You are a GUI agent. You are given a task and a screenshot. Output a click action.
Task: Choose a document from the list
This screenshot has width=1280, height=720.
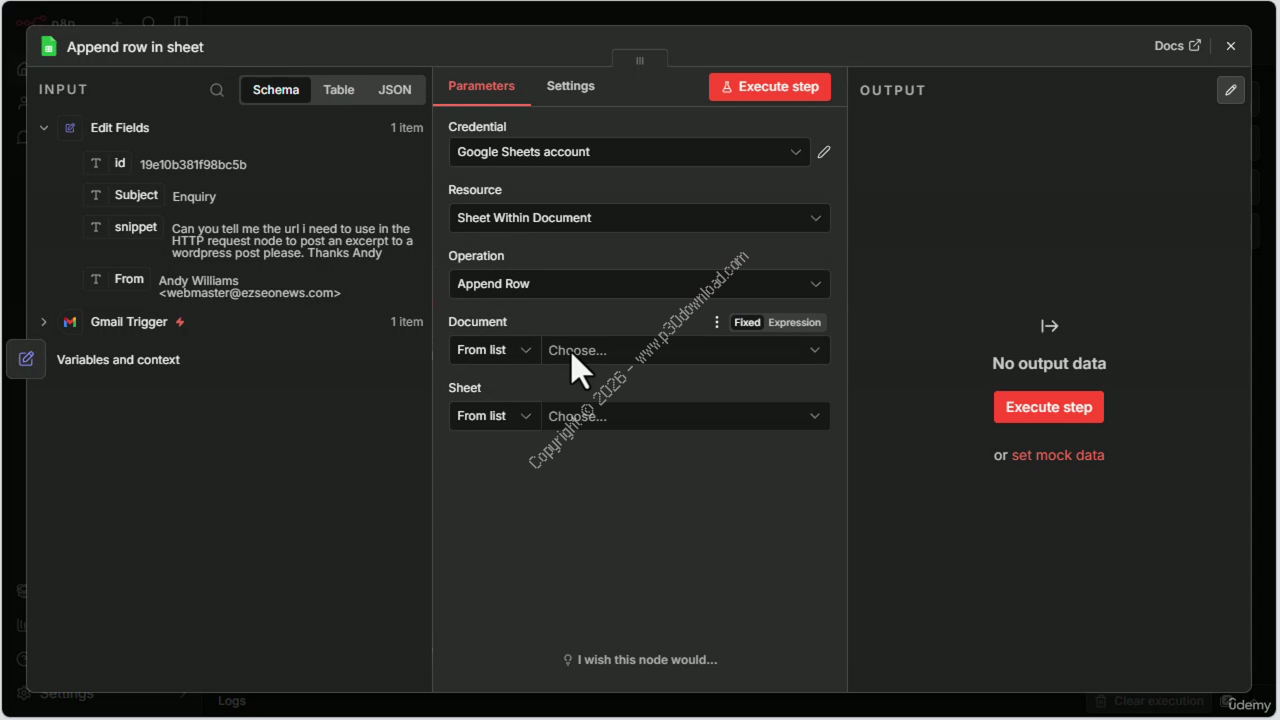[685, 350]
